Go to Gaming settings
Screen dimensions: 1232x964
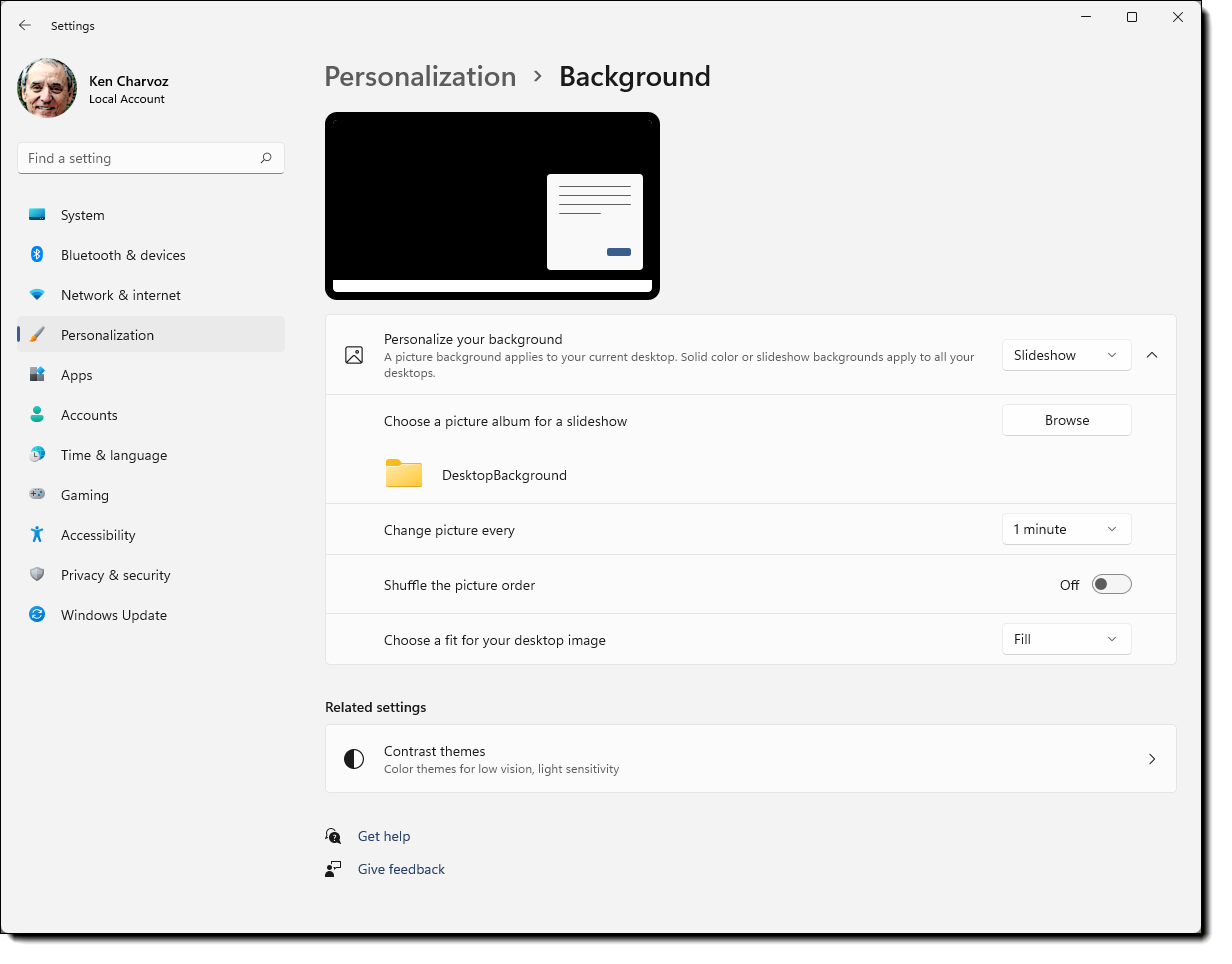point(151,495)
